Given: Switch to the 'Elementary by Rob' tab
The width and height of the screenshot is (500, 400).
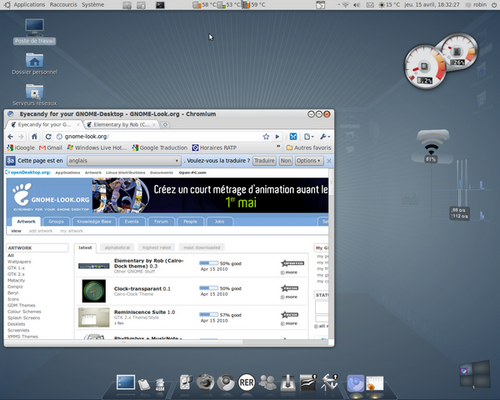Looking at the screenshot, I should tap(121, 125).
